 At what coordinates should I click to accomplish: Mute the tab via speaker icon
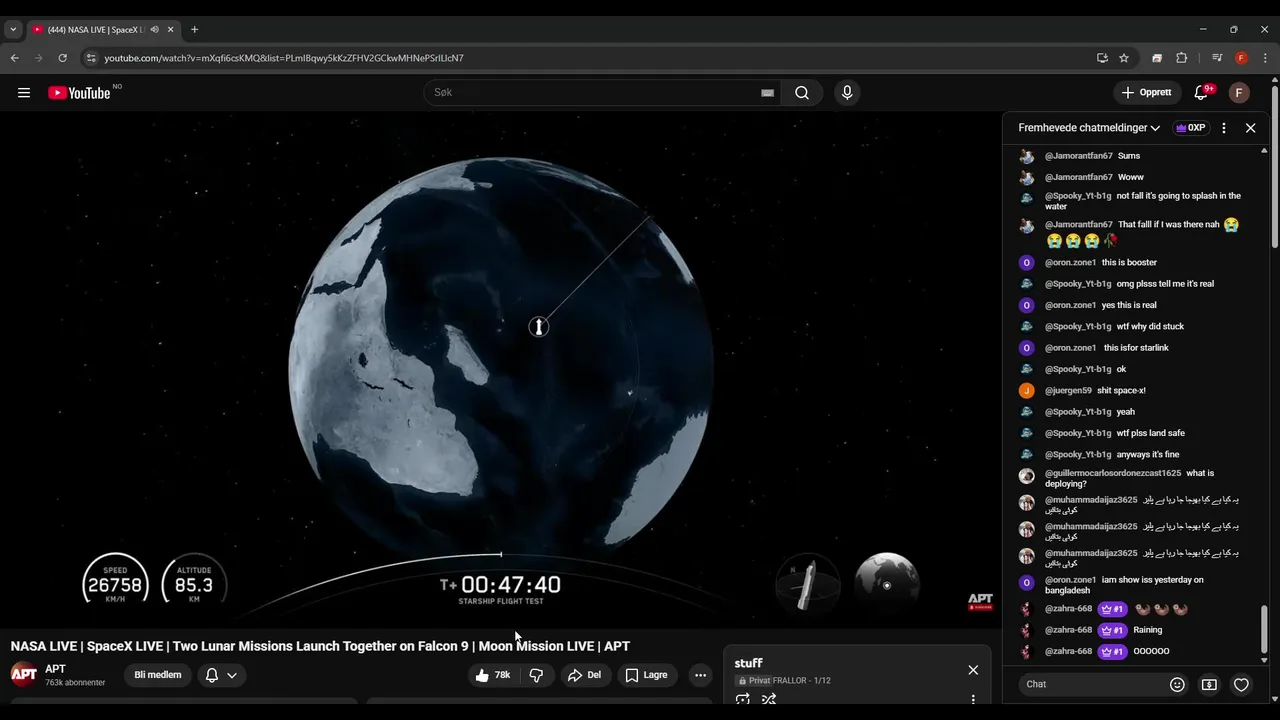point(154,30)
